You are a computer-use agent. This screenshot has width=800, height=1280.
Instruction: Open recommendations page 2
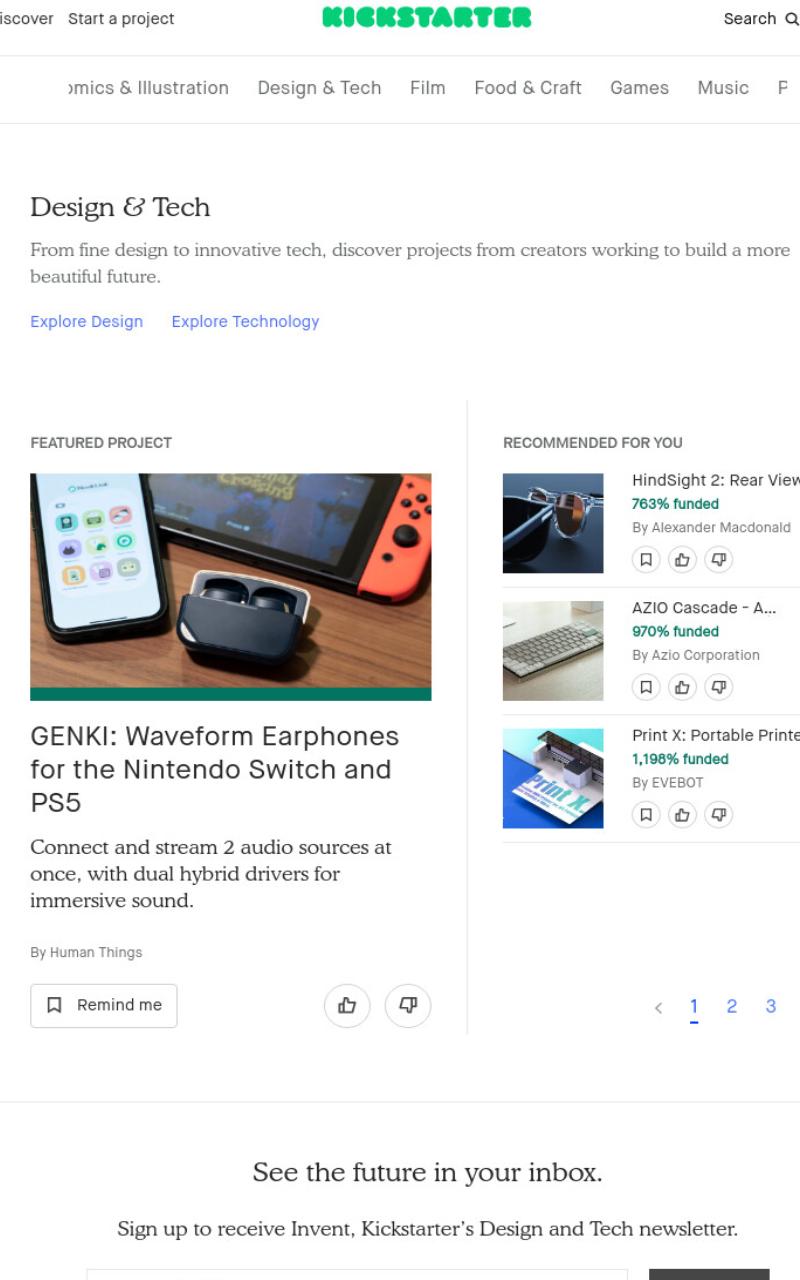(x=732, y=1007)
